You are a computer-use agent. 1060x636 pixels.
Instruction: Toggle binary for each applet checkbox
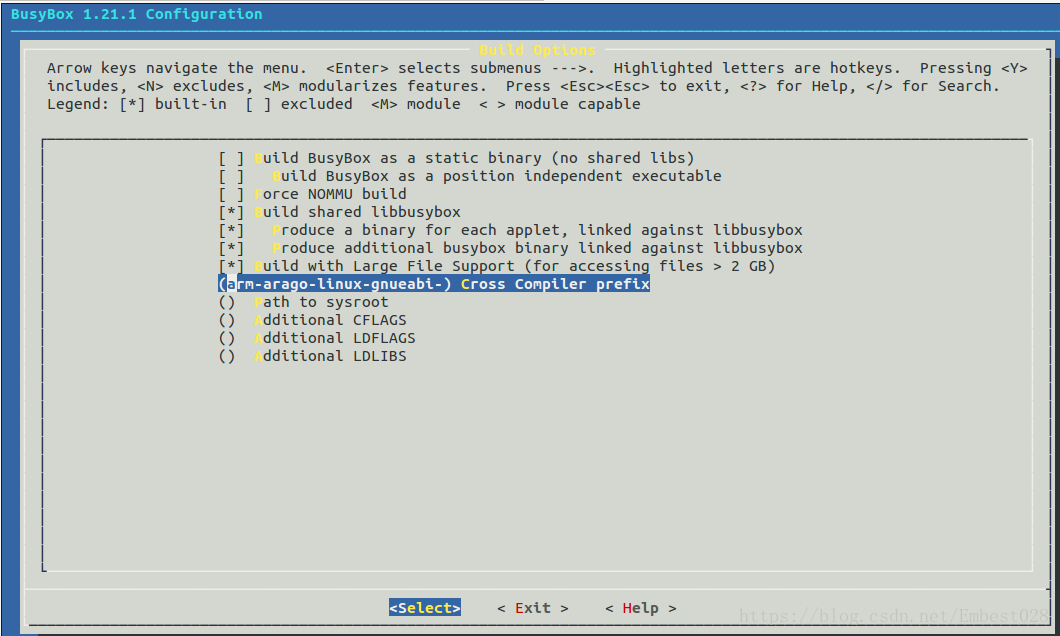click(x=231, y=230)
